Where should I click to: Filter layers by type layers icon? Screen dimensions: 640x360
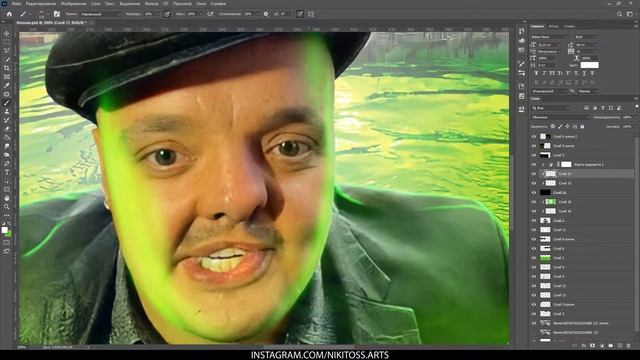point(603,108)
